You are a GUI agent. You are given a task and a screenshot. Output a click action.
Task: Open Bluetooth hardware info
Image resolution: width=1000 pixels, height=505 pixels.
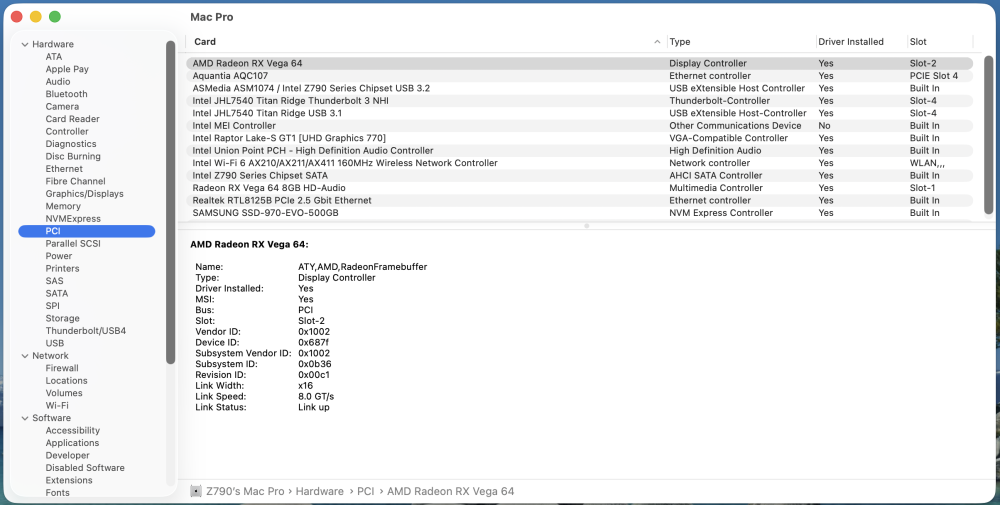66,94
